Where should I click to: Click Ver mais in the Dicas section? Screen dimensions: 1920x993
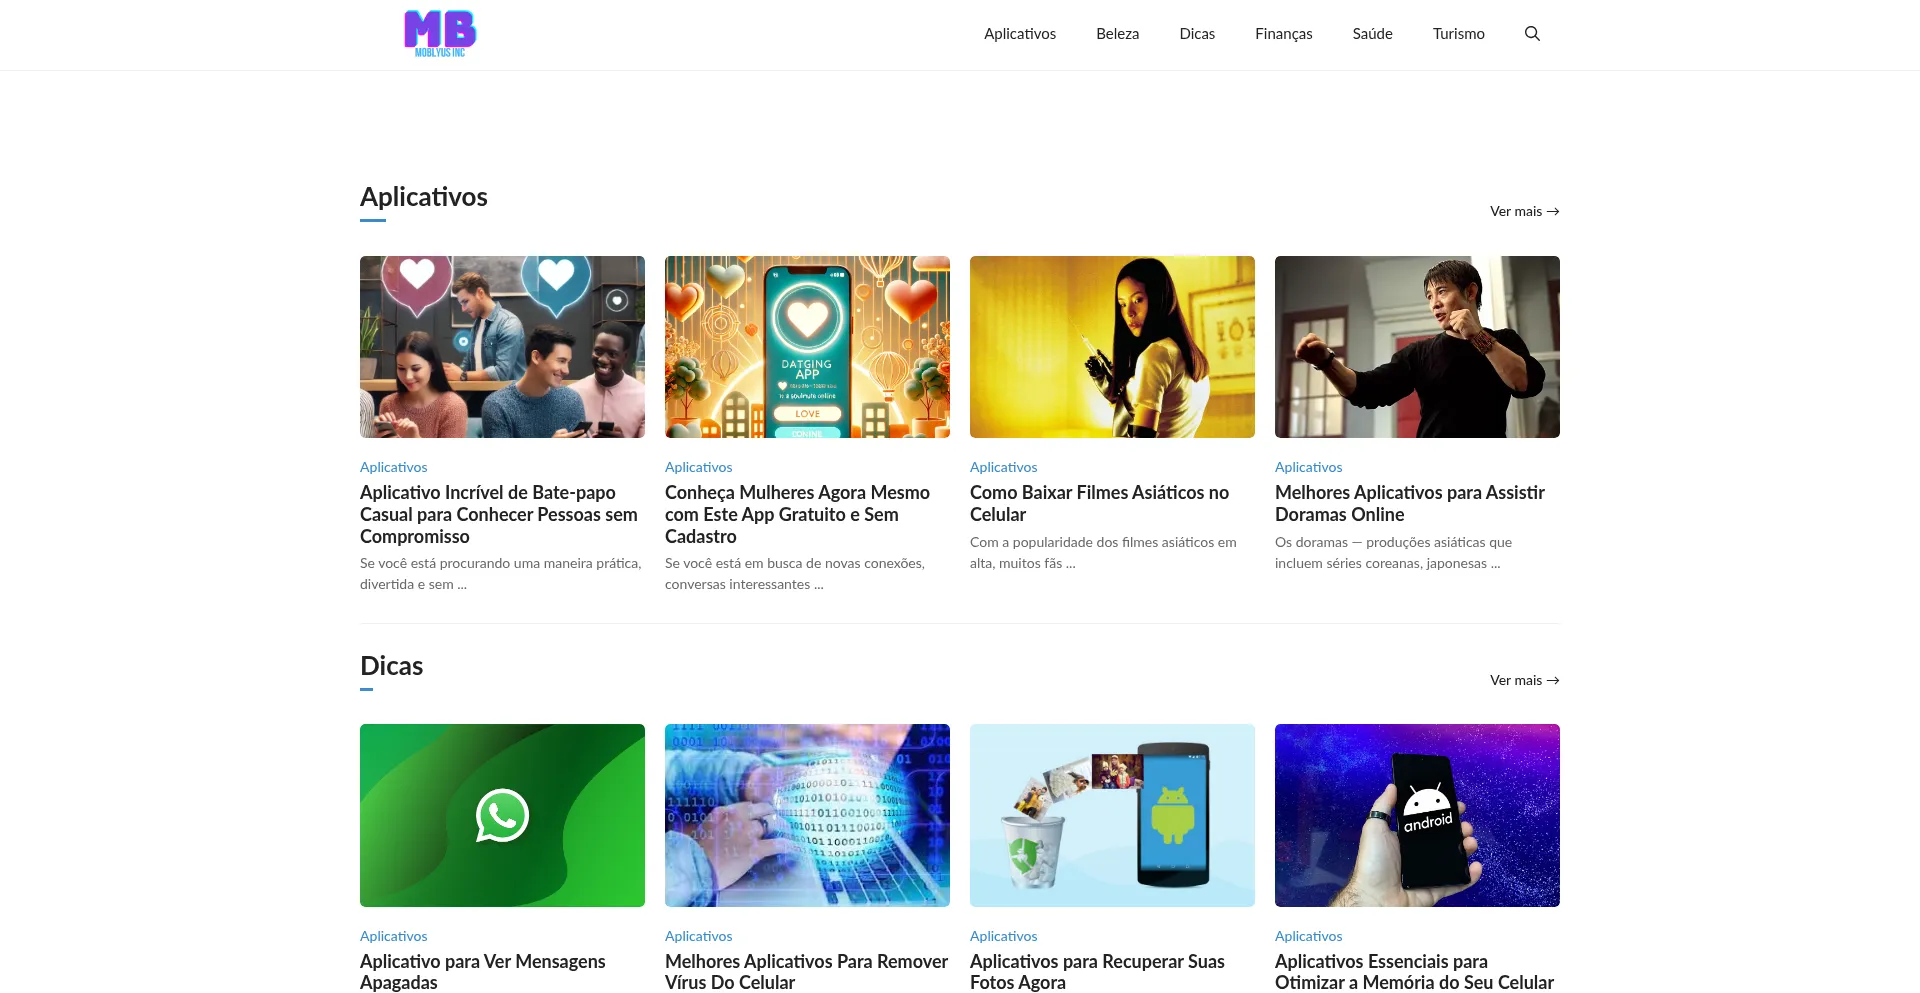[1523, 680]
